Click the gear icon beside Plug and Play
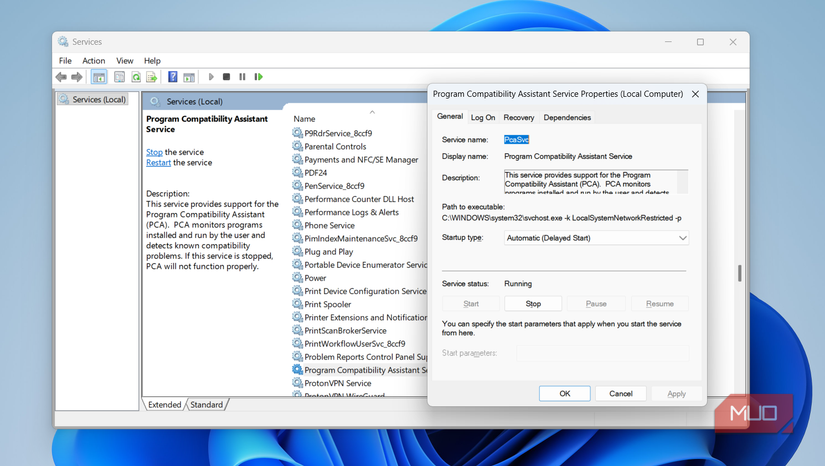 click(x=297, y=251)
